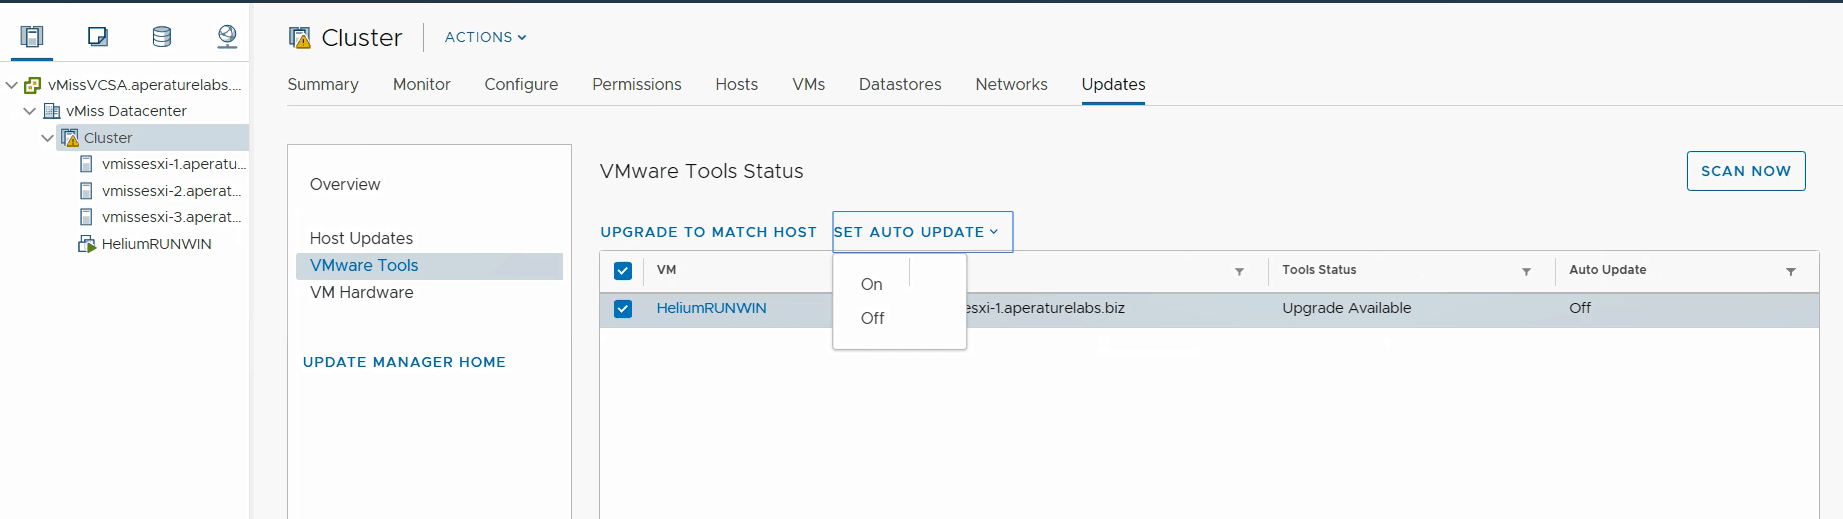Click the VMware Tools Status heading
Screen dimensions: 1843x519
pyautogui.click(x=701, y=171)
